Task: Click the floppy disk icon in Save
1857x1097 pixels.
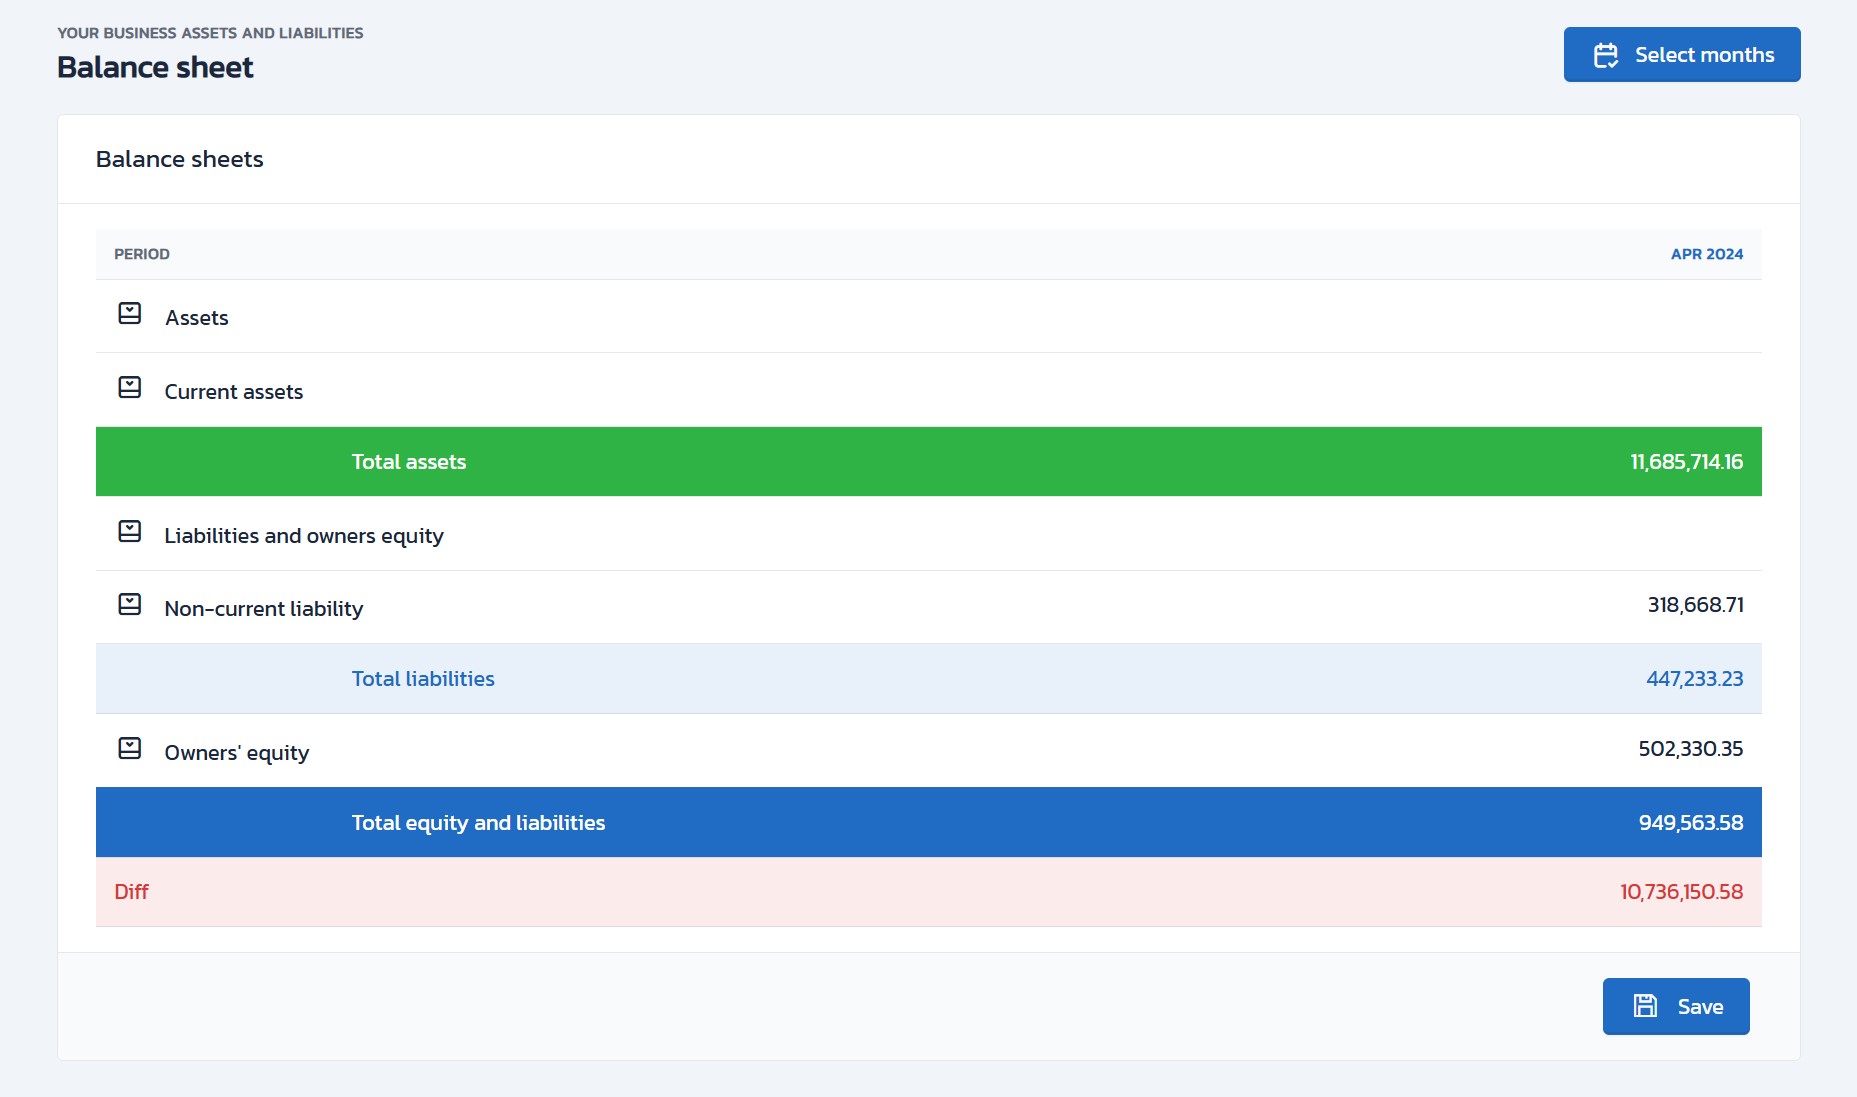Action: (x=1645, y=1006)
